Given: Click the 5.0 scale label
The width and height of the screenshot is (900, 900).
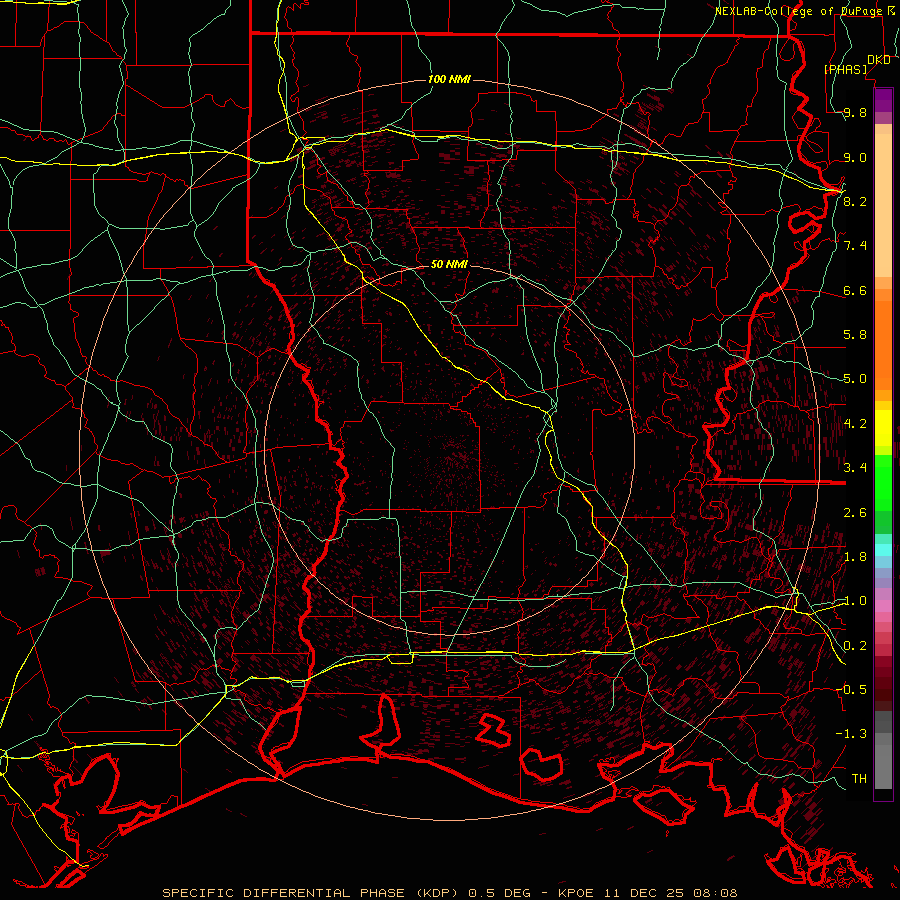Looking at the screenshot, I should 855,379.
